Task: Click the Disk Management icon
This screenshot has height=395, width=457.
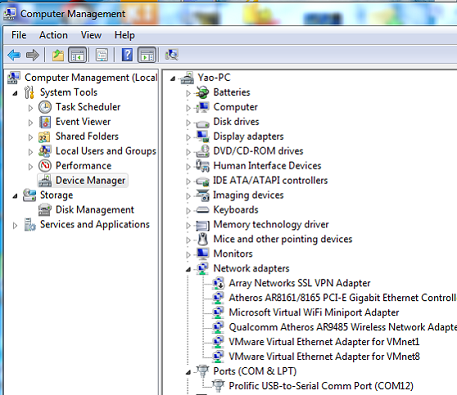Action: tap(45, 210)
